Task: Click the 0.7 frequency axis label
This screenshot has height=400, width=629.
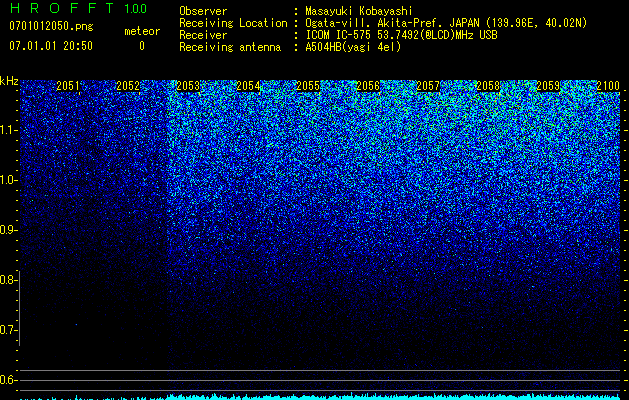Action: (8, 330)
